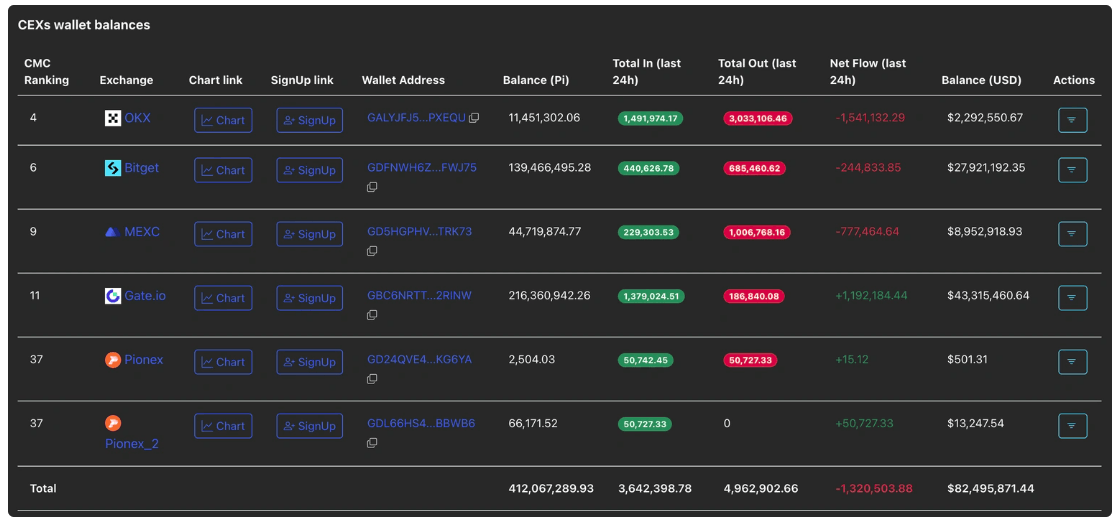Open the Chart button for Bitget
This screenshot has width=1117, height=522.
point(223,170)
